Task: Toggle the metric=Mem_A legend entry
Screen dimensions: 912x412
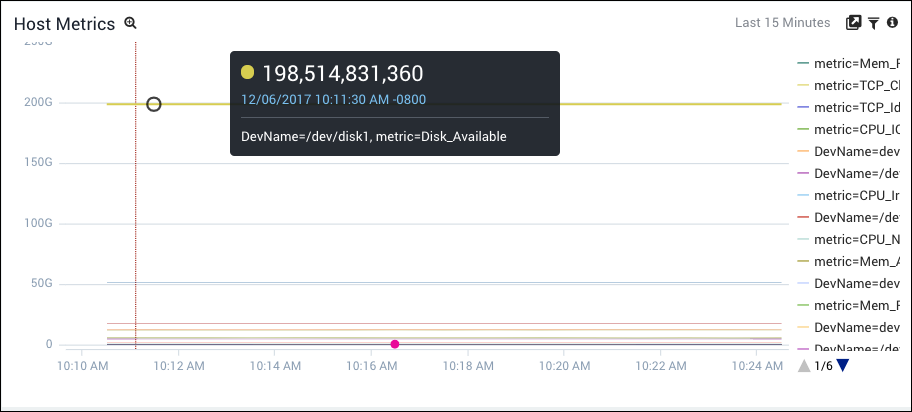Action: pyautogui.click(x=856, y=261)
